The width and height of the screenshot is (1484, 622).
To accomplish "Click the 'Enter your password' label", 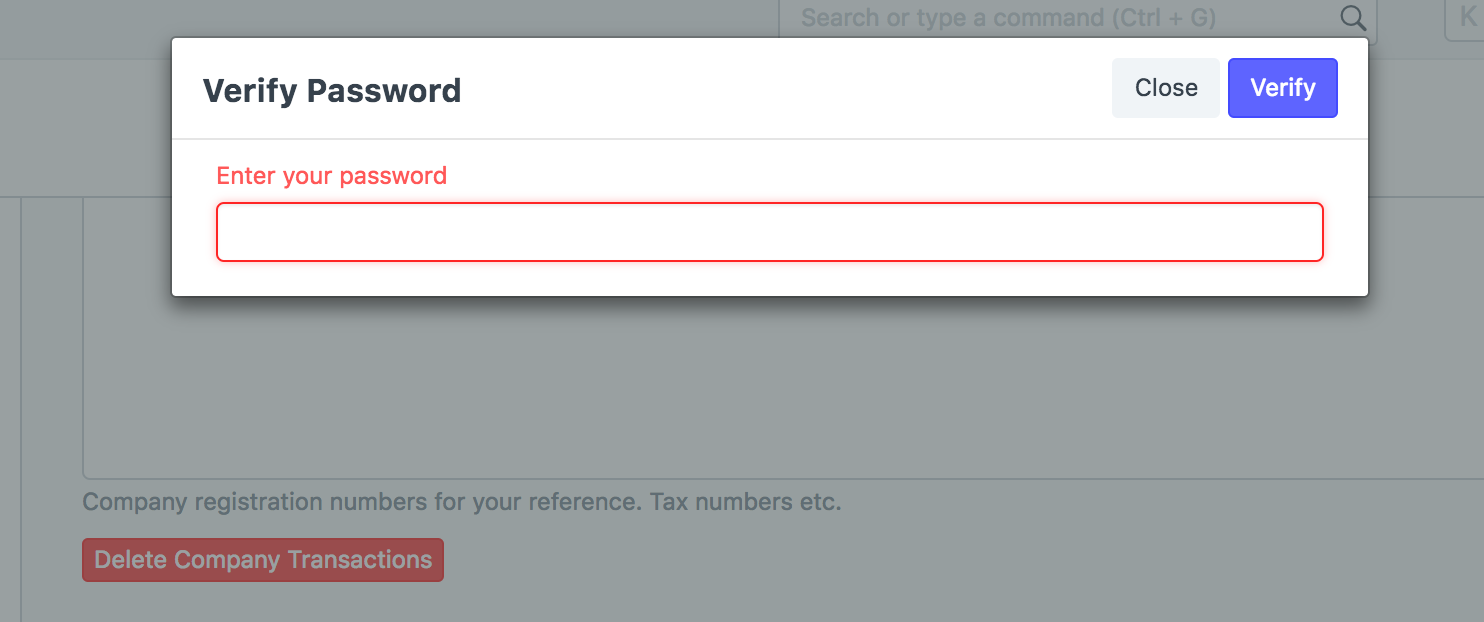I will point(331,176).
